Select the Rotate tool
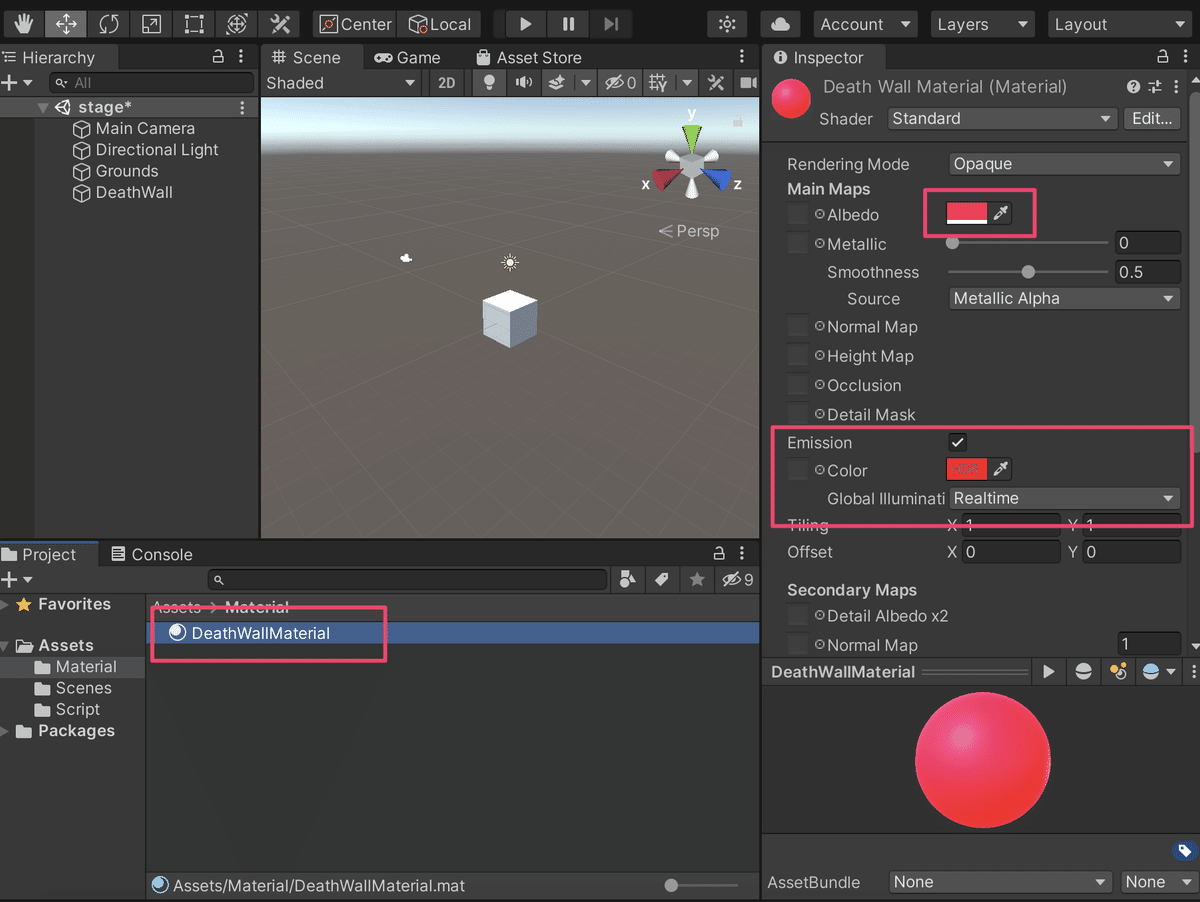The height and width of the screenshot is (902, 1200). 108,24
